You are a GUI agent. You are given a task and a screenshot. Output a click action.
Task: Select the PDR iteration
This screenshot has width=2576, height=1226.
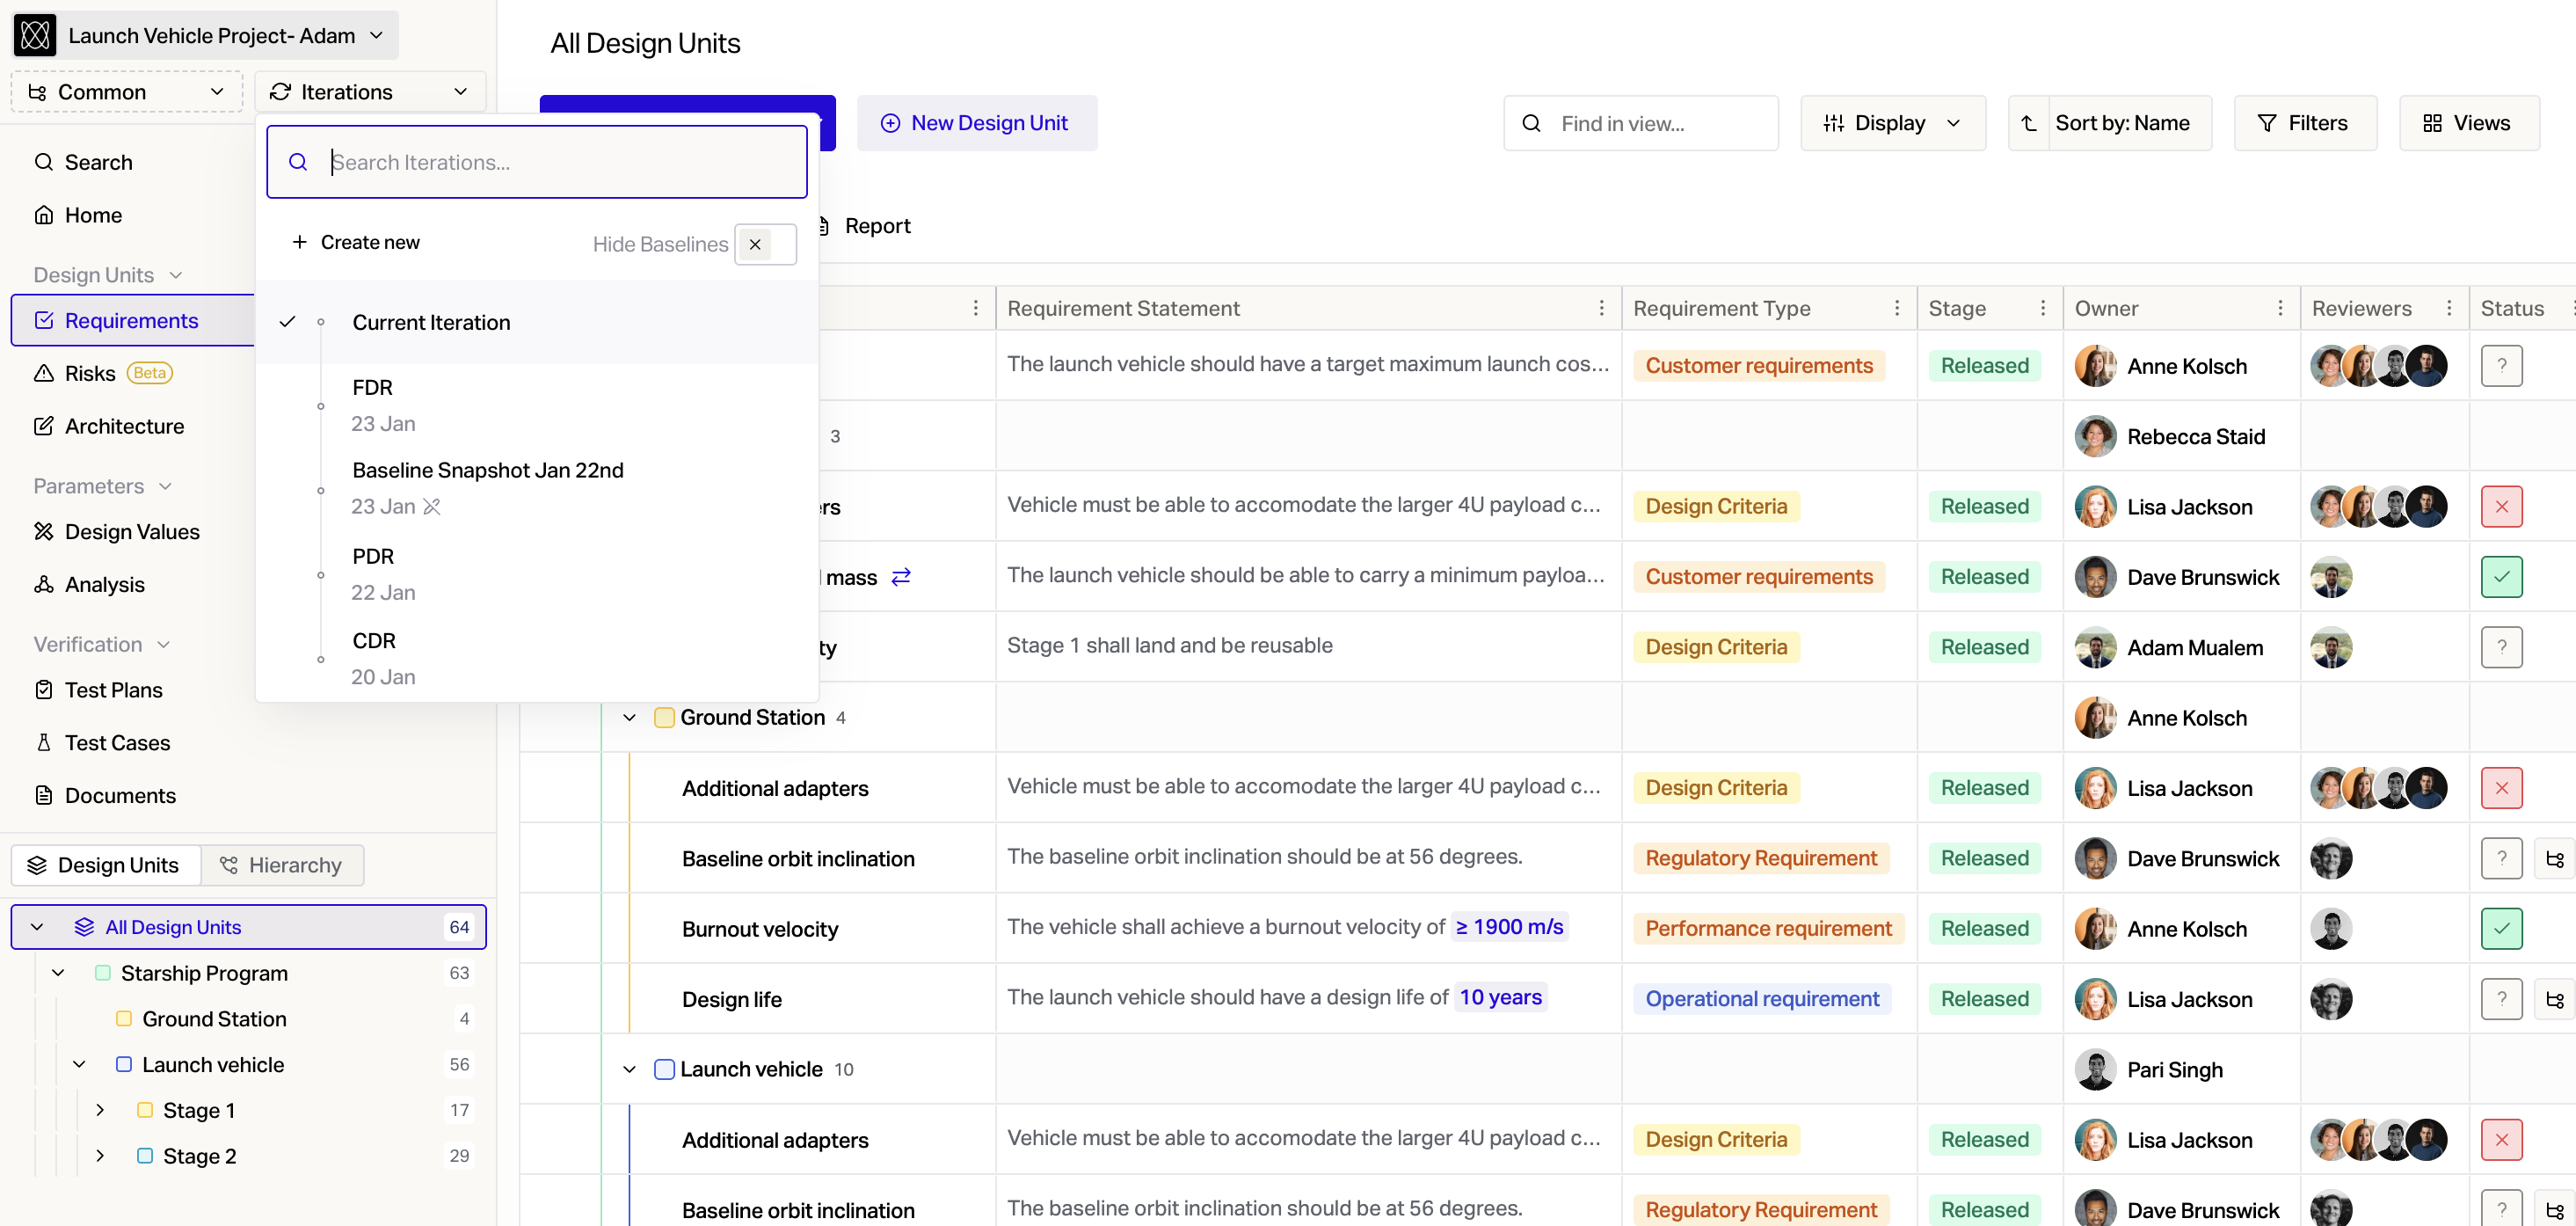tap(537, 574)
